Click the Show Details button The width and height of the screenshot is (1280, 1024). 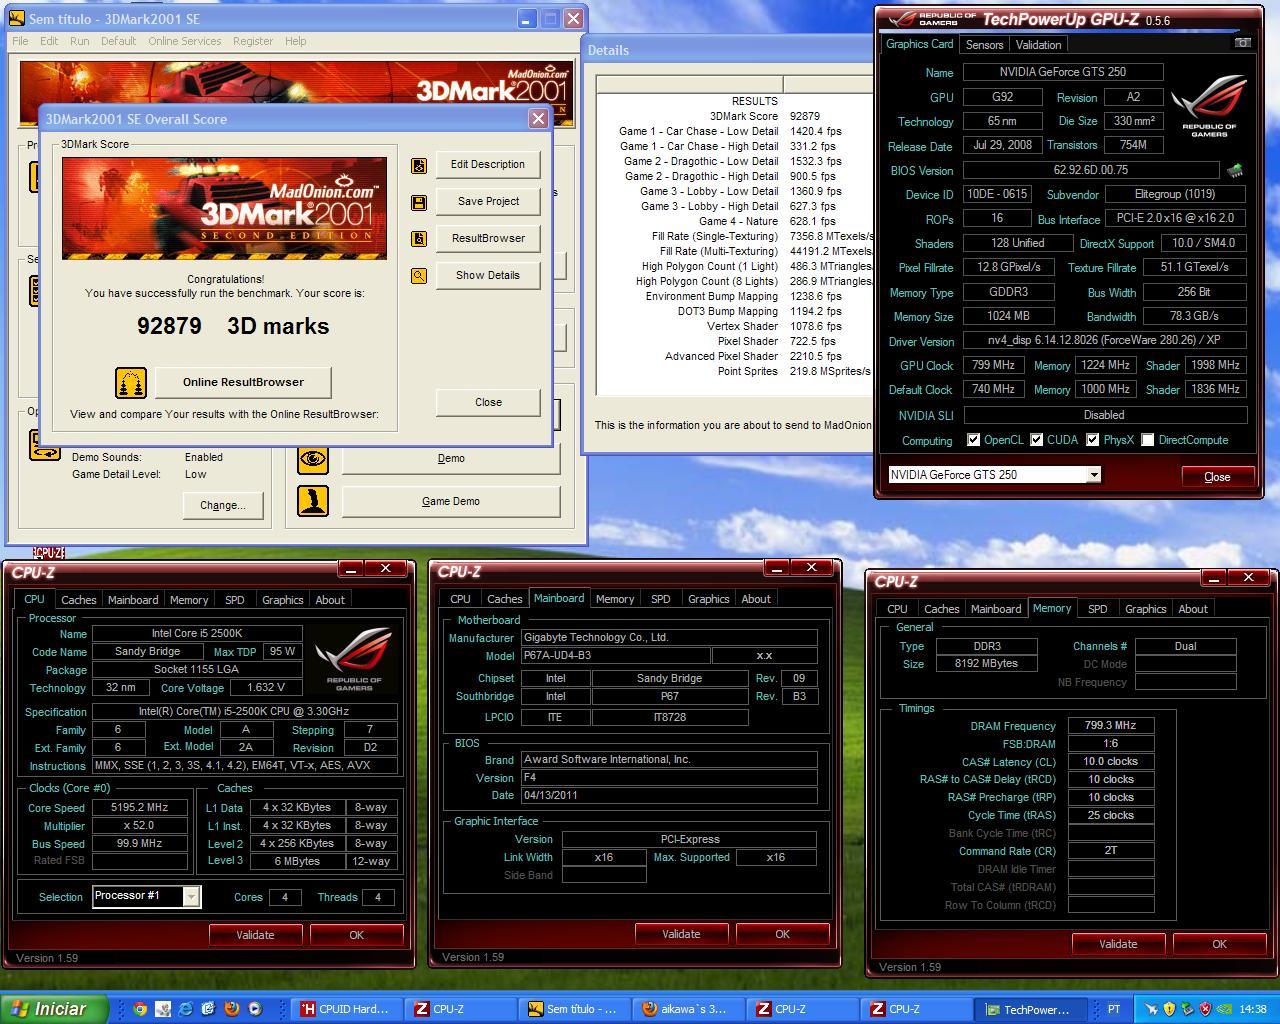tap(488, 276)
